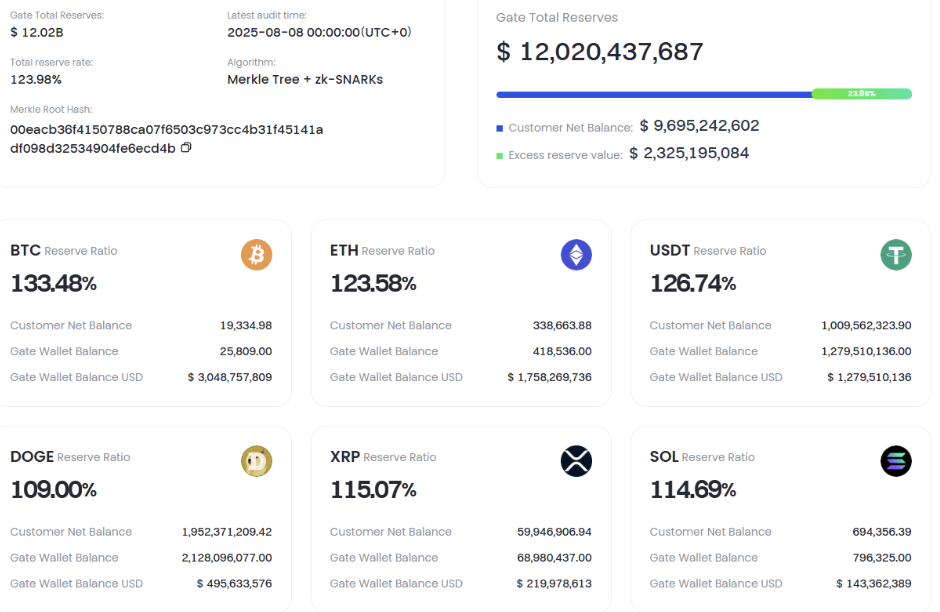This screenshot has width=940, height=612.
Task: Select ETH wallet balance 418,536.00
Action: 562,351
